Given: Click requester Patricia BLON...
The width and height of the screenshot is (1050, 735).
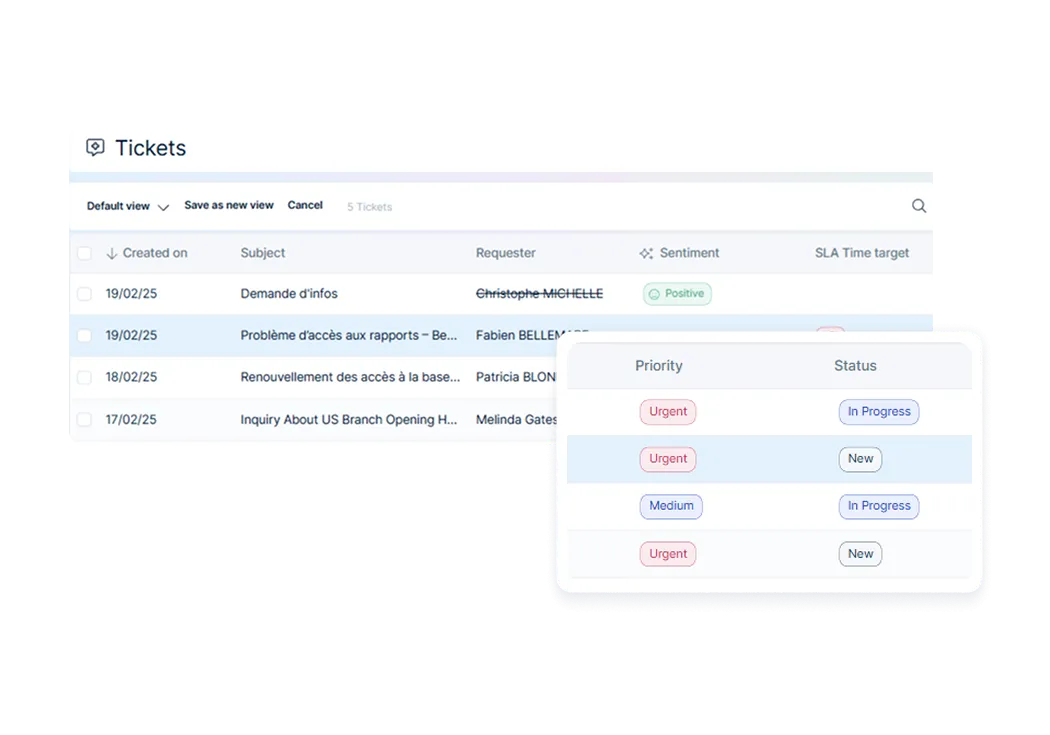Looking at the screenshot, I should click(x=516, y=378).
